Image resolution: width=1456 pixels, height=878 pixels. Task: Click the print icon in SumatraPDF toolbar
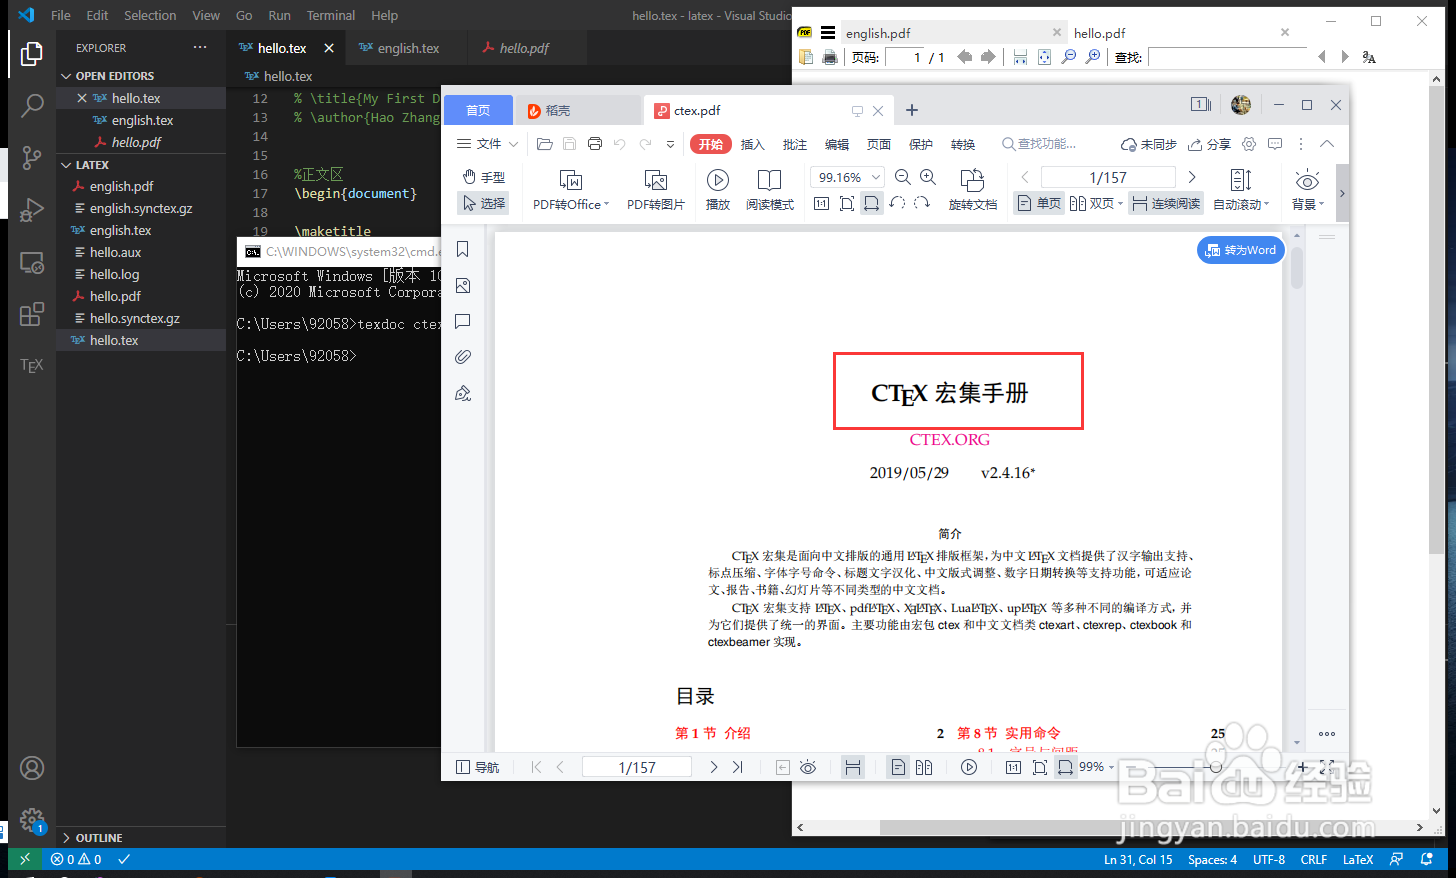(x=830, y=57)
